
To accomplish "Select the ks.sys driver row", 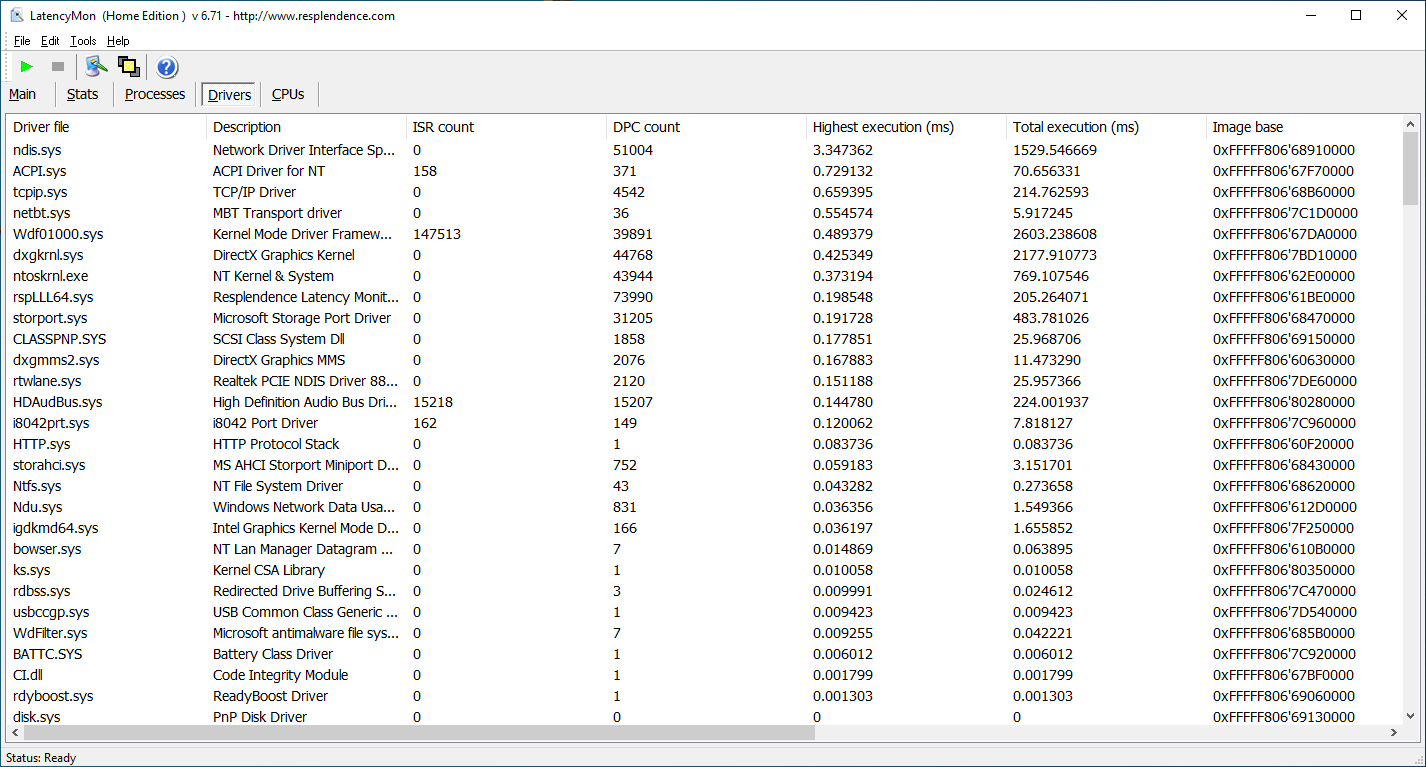I will [x=704, y=570].
